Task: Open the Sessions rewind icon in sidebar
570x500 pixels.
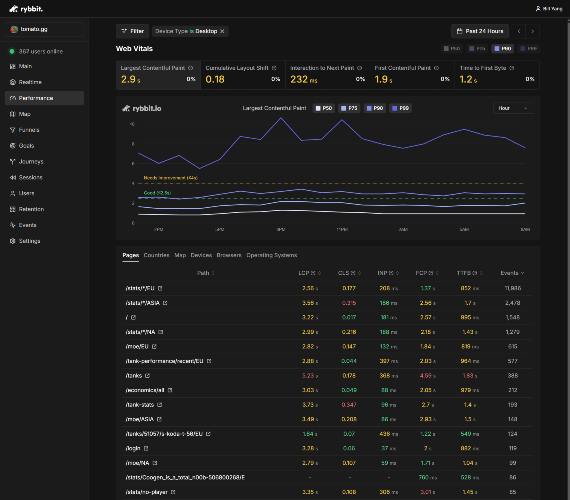Action: click(x=12, y=177)
